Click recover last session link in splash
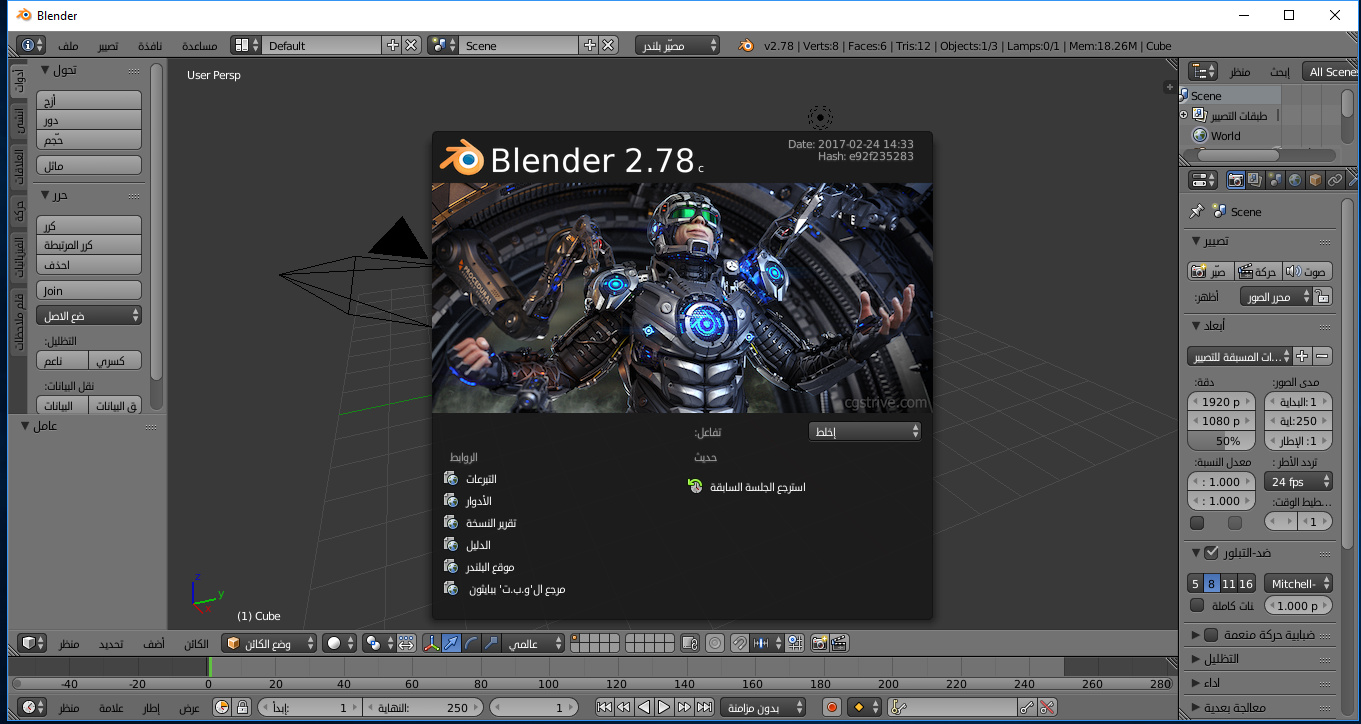1361x724 pixels. coord(748,487)
